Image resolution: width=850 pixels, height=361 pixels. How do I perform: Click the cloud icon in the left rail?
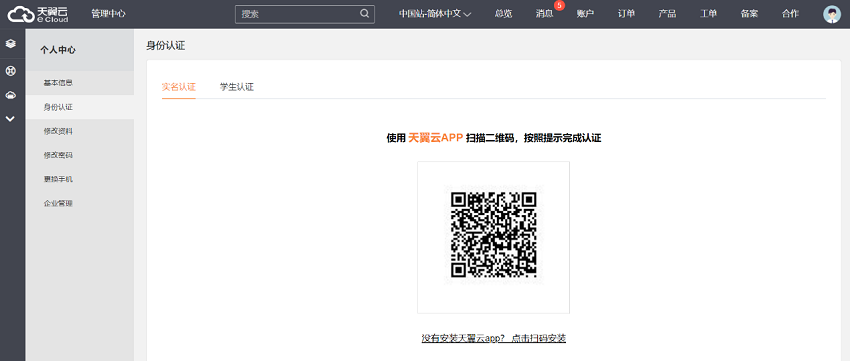pyautogui.click(x=10, y=95)
